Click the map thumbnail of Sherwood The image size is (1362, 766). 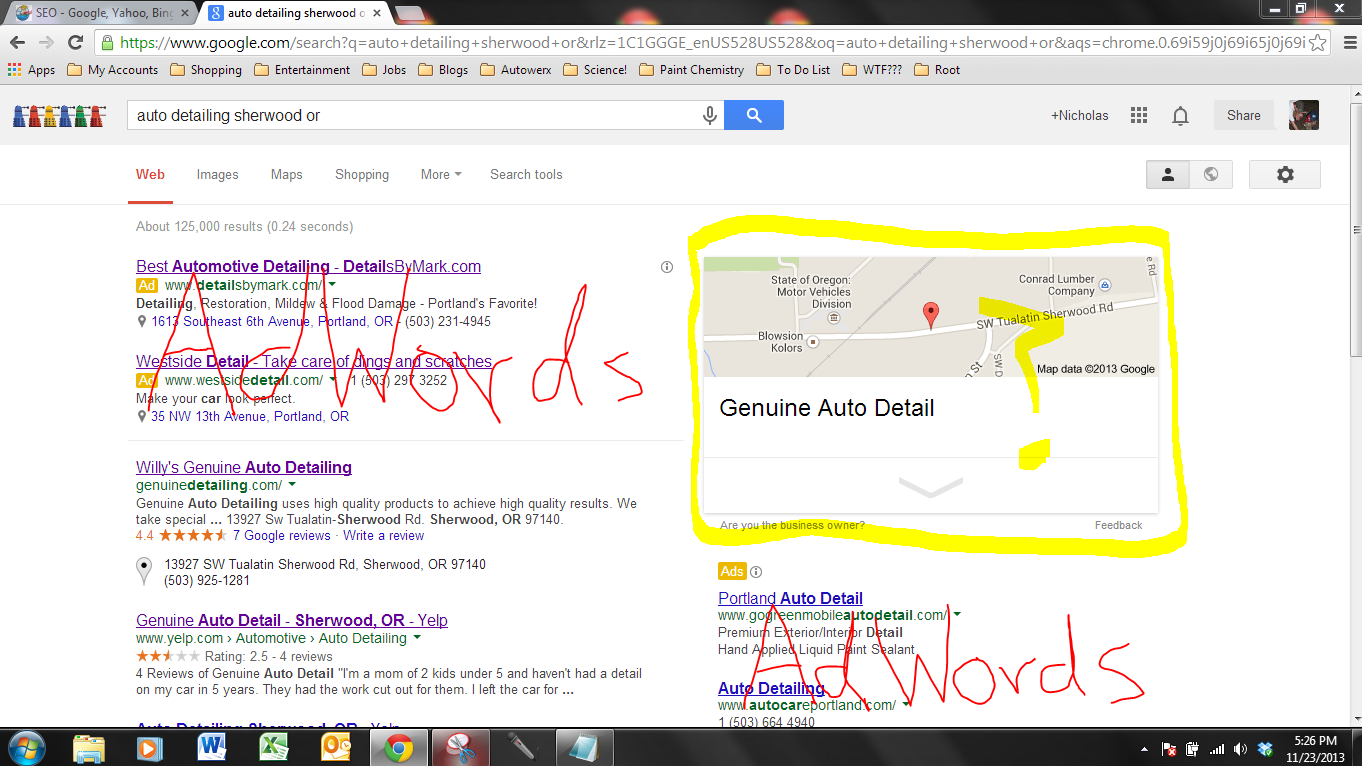pyautogui.click(x=931, y=316)
